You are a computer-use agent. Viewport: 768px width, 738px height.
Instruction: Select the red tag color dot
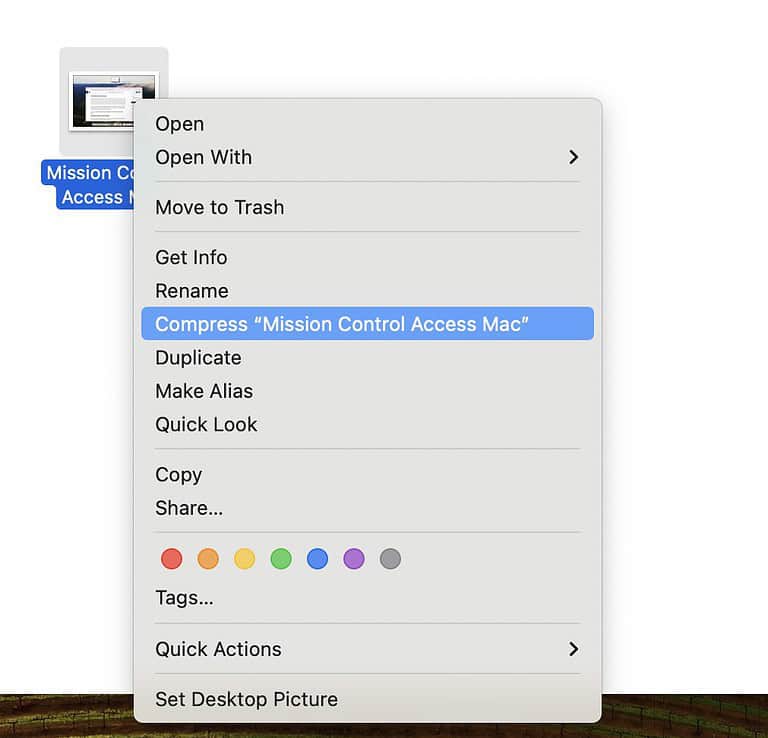pyautogui.click(x=172, y=559)
